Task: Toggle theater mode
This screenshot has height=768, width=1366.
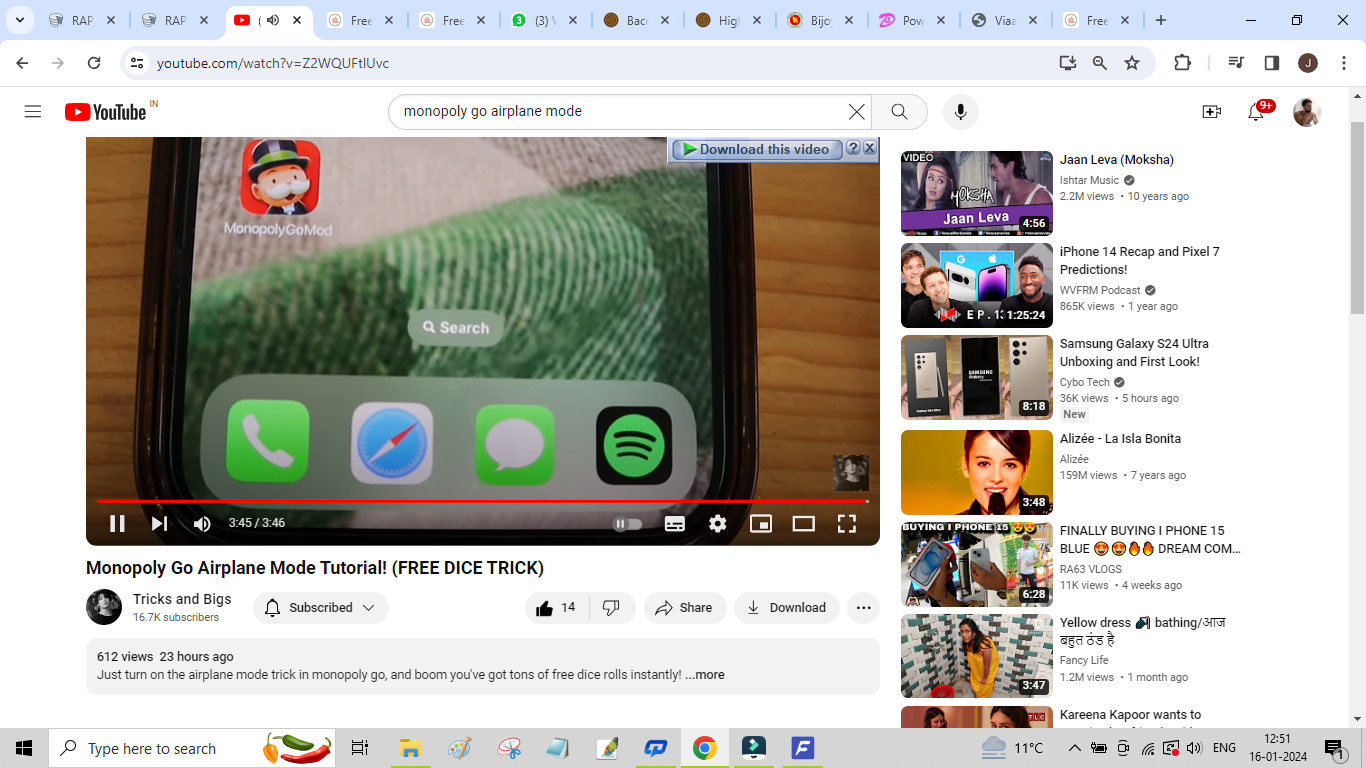Action: pos(804,523)
